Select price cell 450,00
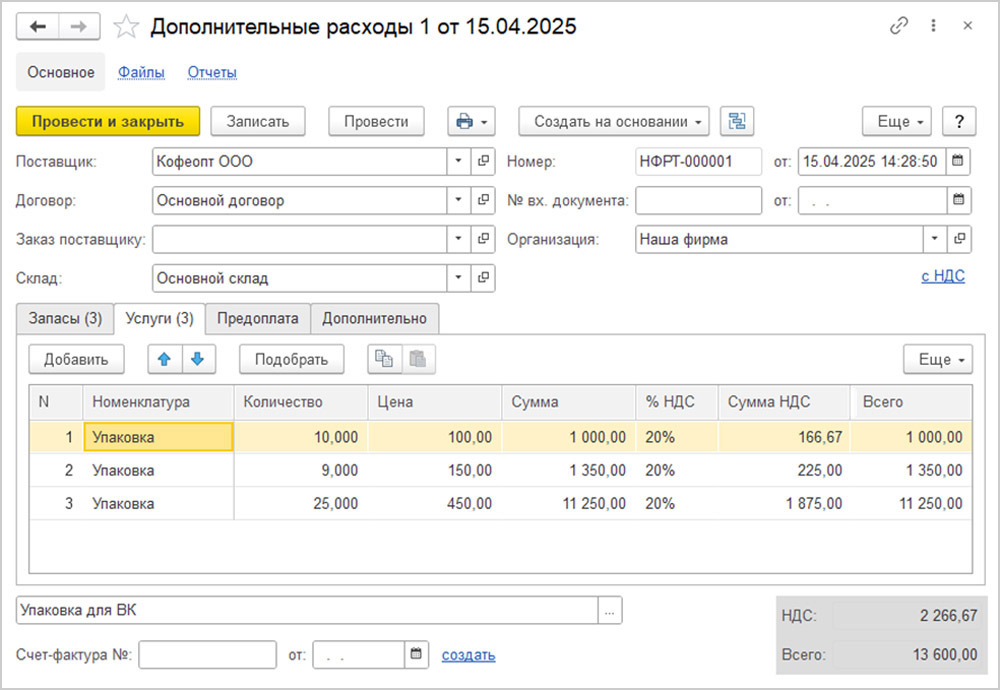 click(x=435, y=503)
